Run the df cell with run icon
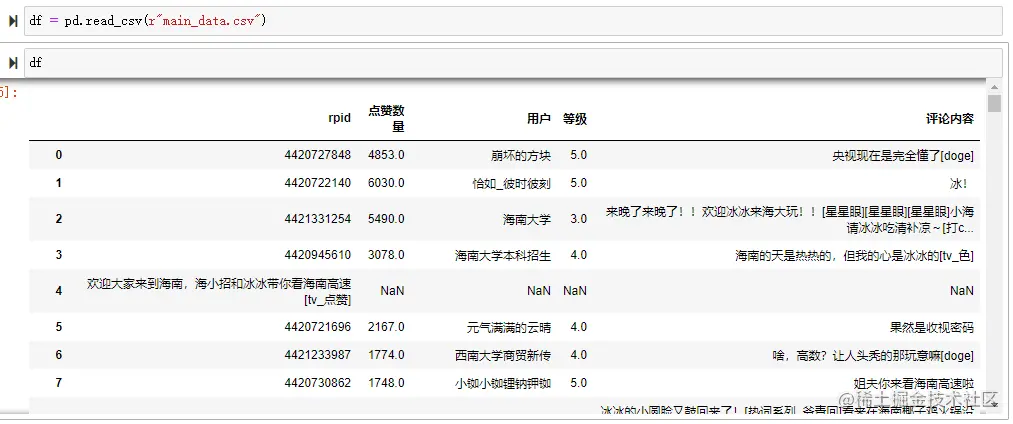Image resolution: width=1013 pixels, height=424 pixels. click(13, 63)
